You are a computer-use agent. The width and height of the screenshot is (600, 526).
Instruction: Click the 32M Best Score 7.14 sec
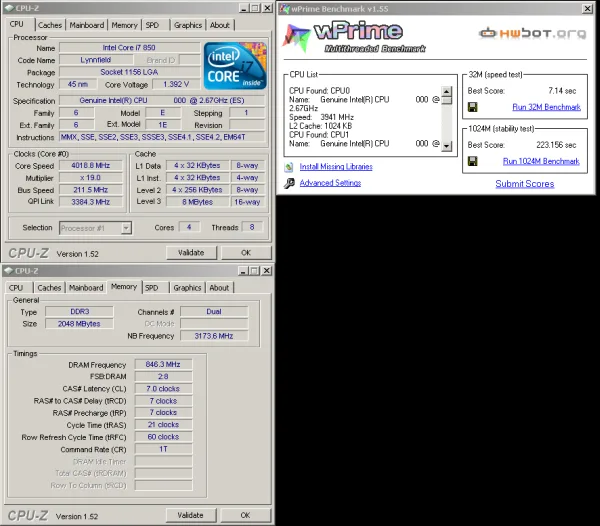[x=562, y=91]
